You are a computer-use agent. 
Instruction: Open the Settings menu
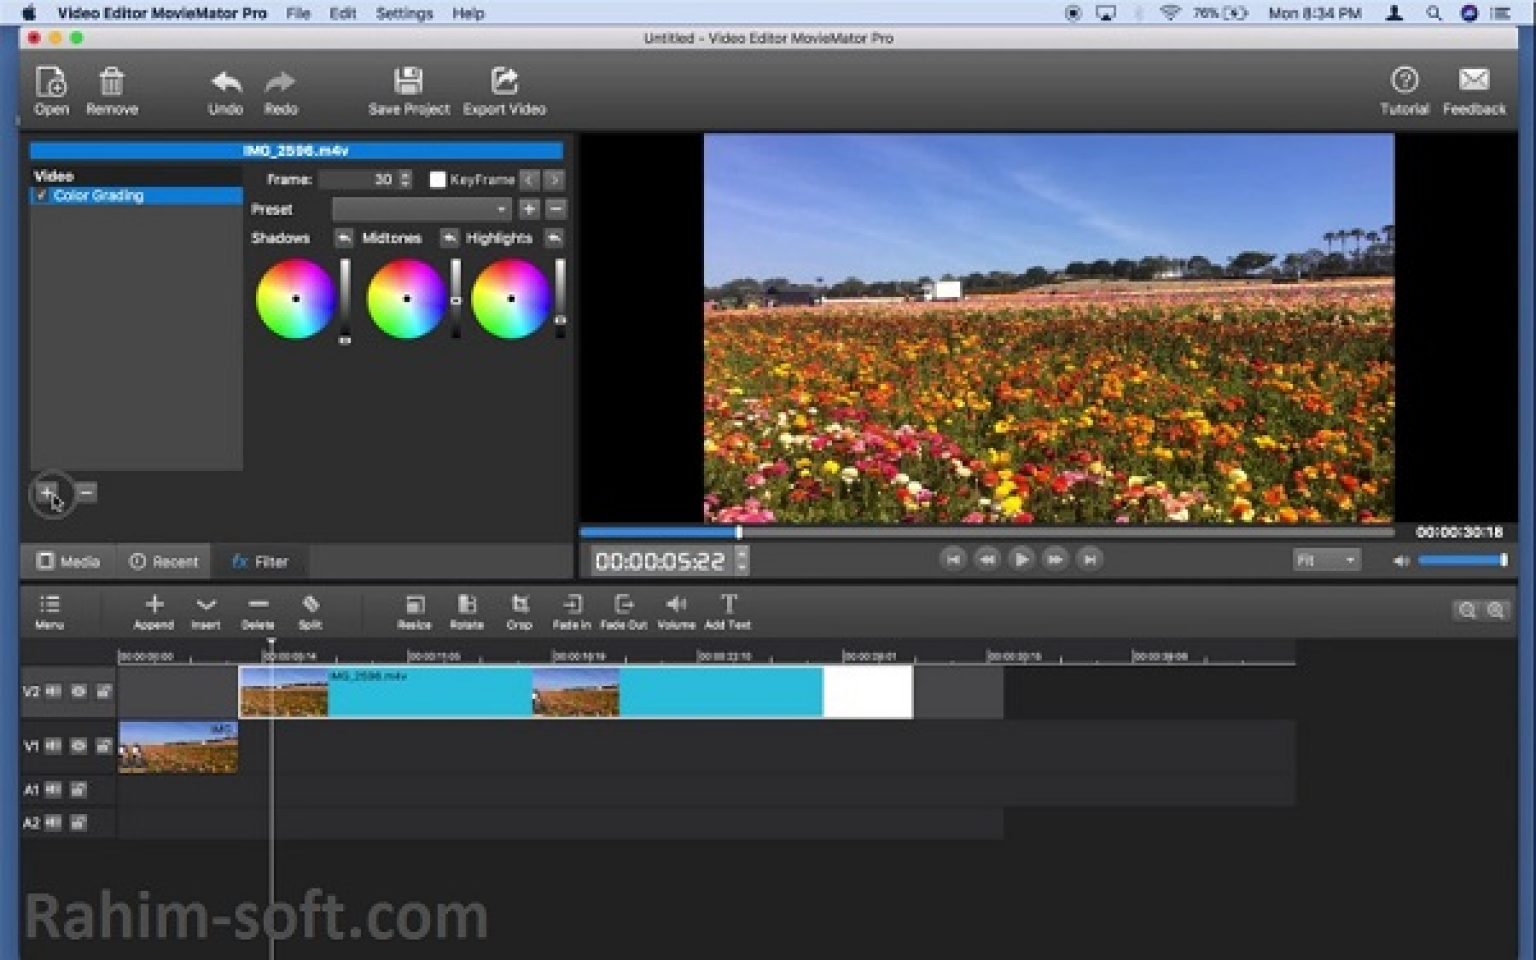coord(403,13)
